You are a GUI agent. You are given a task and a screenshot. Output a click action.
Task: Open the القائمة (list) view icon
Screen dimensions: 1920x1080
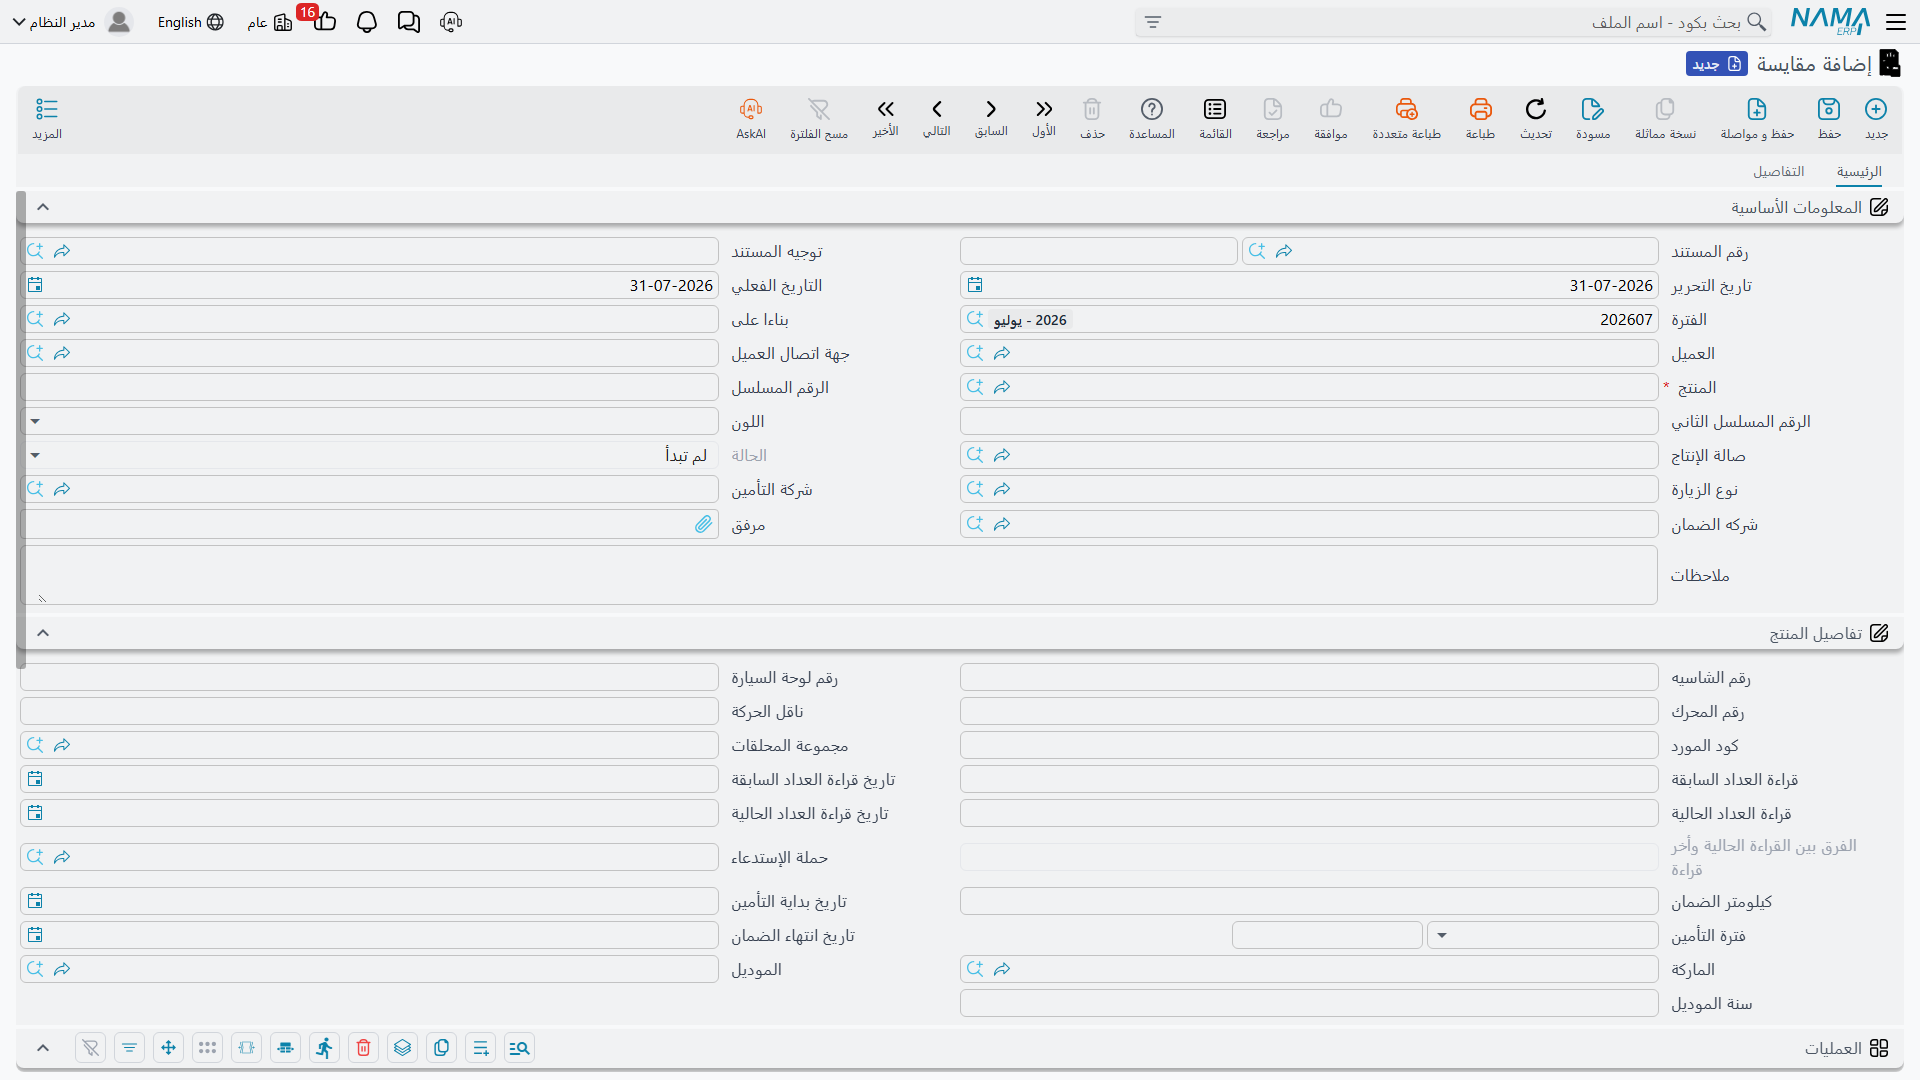point(1215,118)
